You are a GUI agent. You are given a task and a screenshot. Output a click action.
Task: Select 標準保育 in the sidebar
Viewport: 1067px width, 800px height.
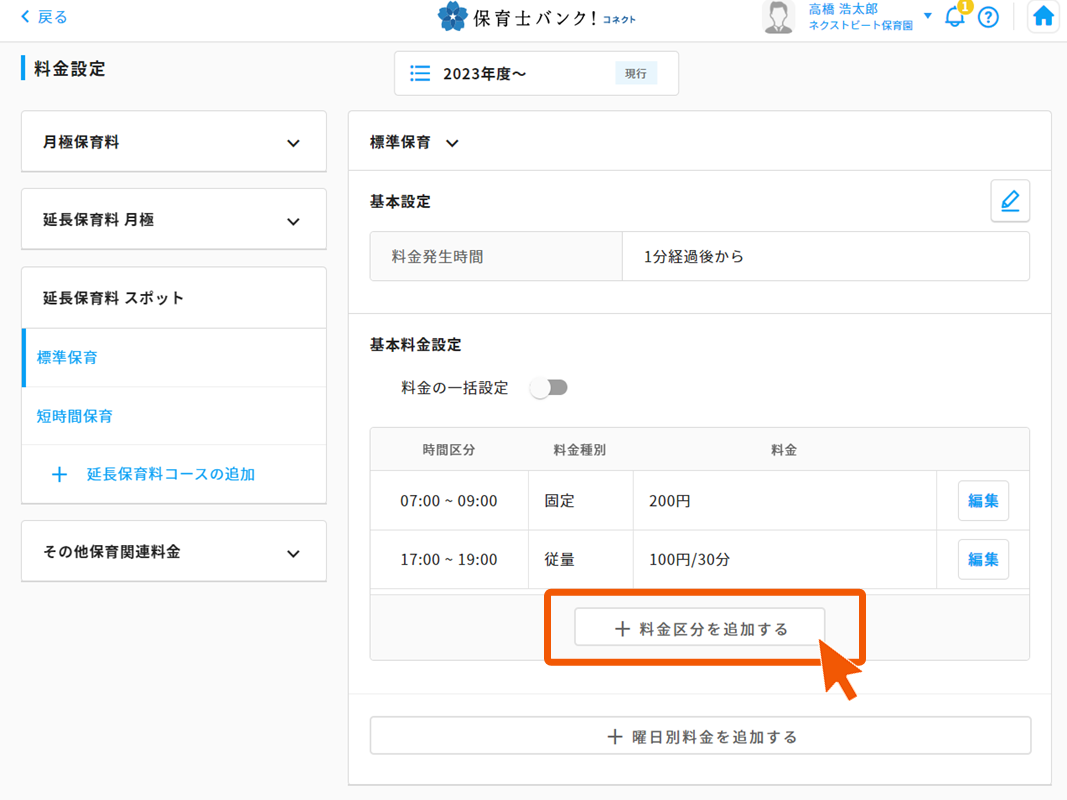click(x=67, y=357)
